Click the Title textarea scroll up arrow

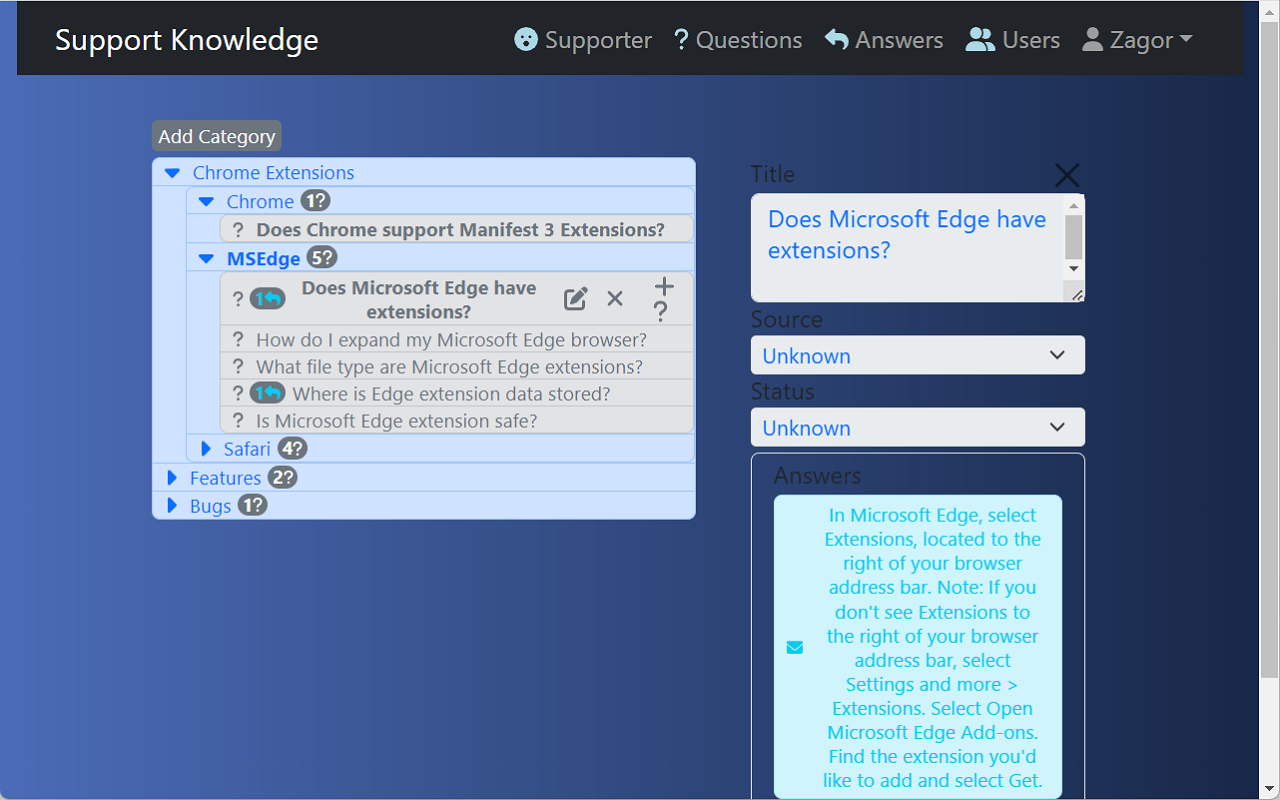tap(1074, 205)
